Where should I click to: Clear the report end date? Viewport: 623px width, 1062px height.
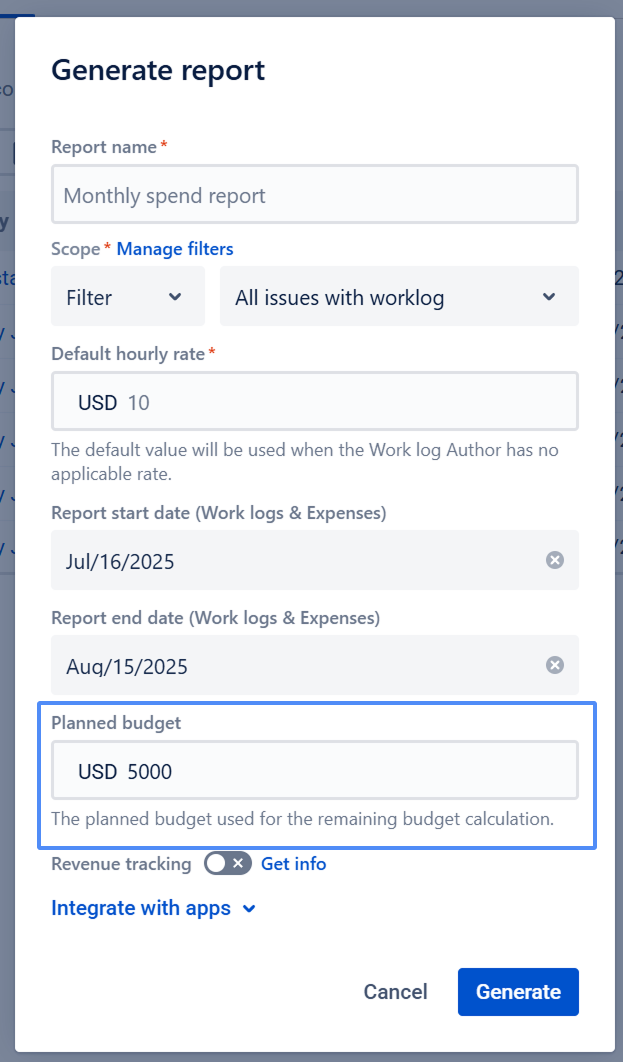click(x=555, y=666)
